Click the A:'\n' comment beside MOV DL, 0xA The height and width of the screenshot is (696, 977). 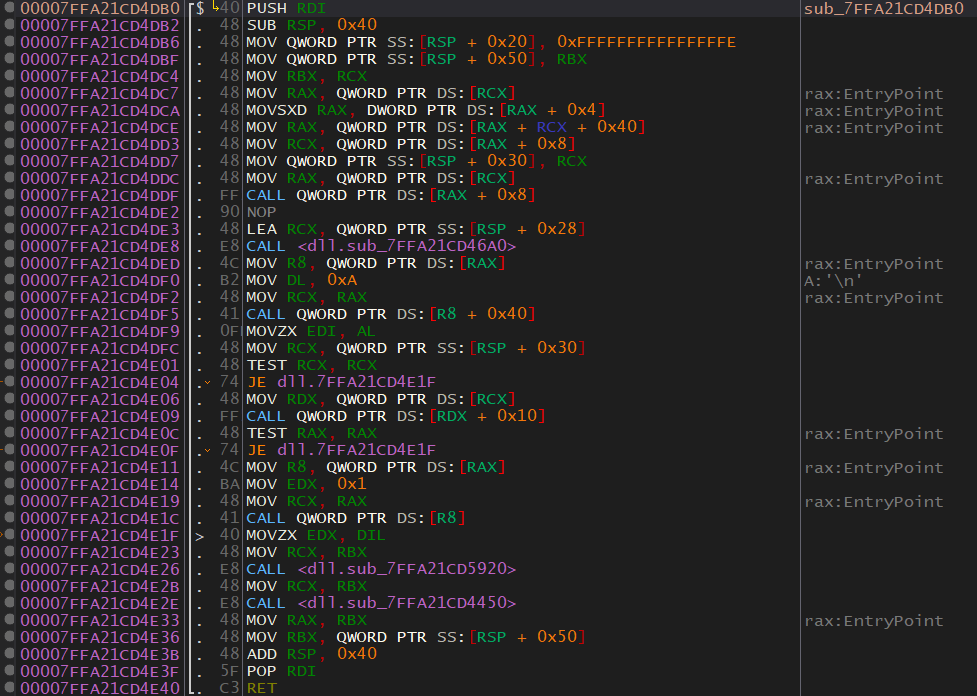831,281
